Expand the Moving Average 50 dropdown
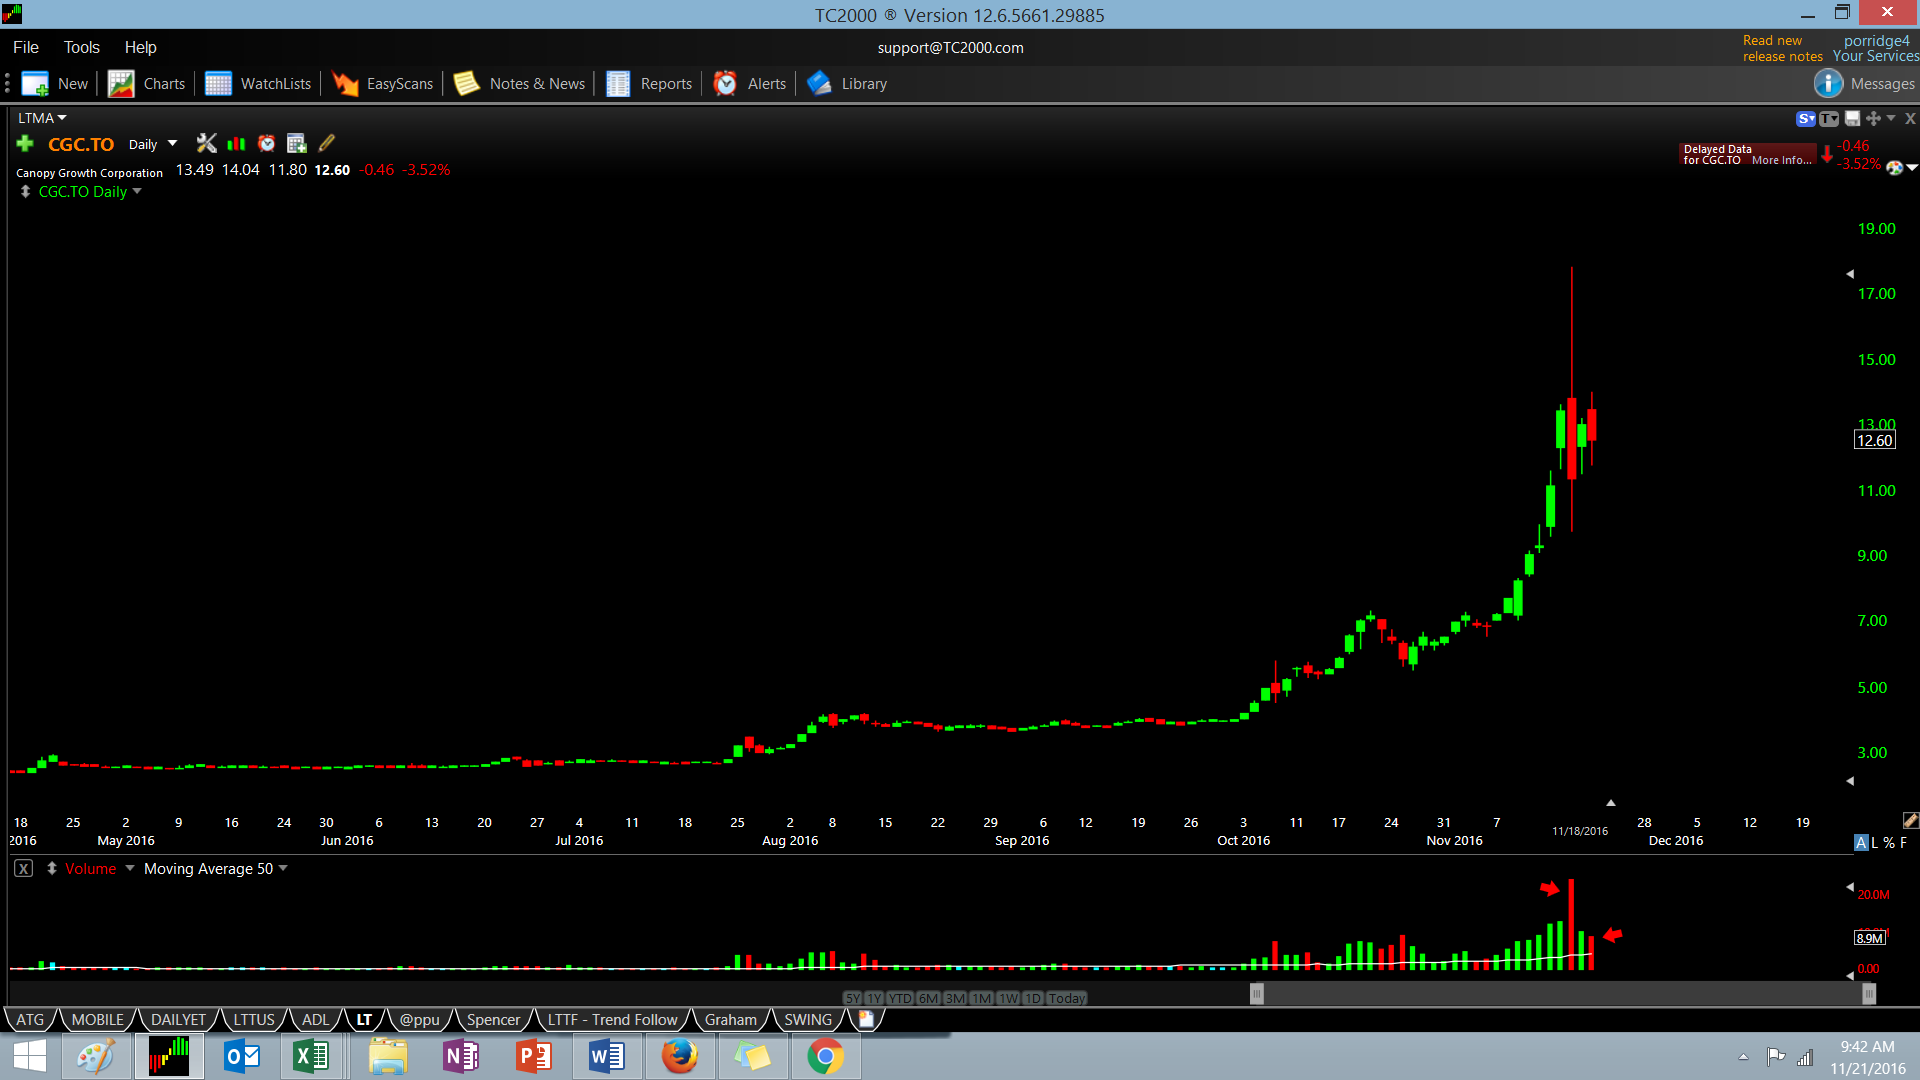 283,868
